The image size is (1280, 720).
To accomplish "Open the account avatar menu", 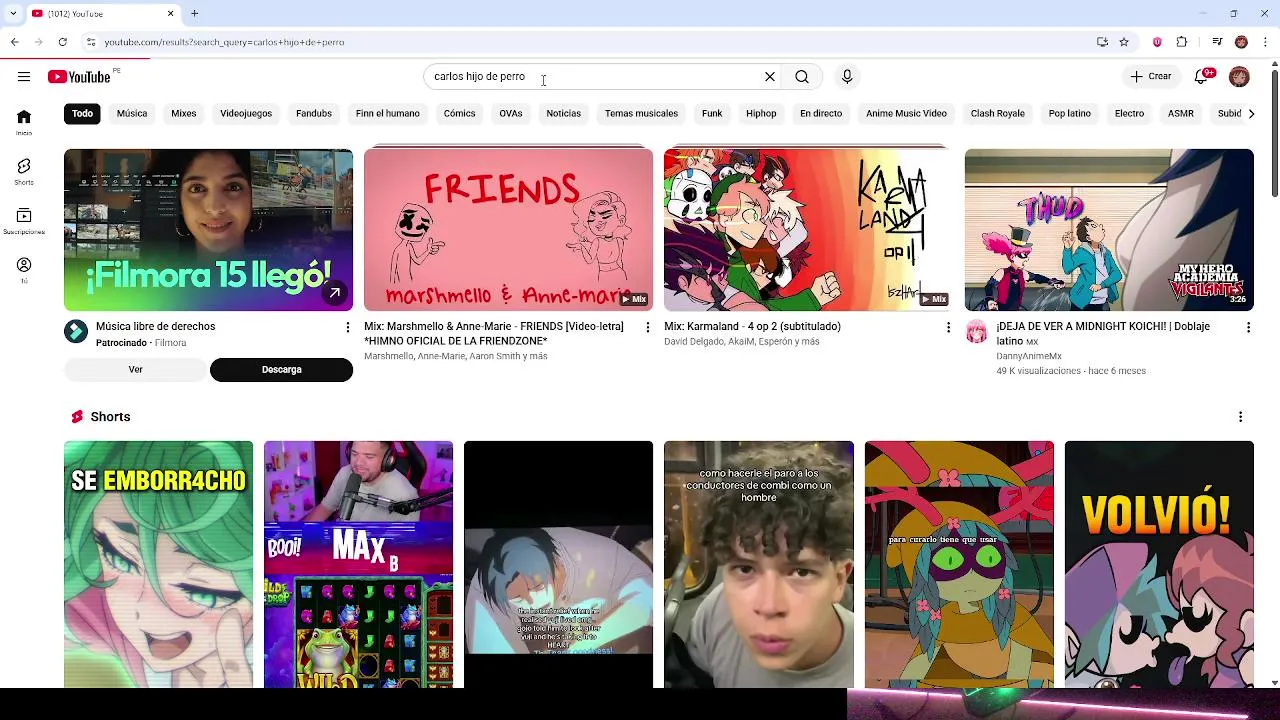I will click(x=1239, y=76).
